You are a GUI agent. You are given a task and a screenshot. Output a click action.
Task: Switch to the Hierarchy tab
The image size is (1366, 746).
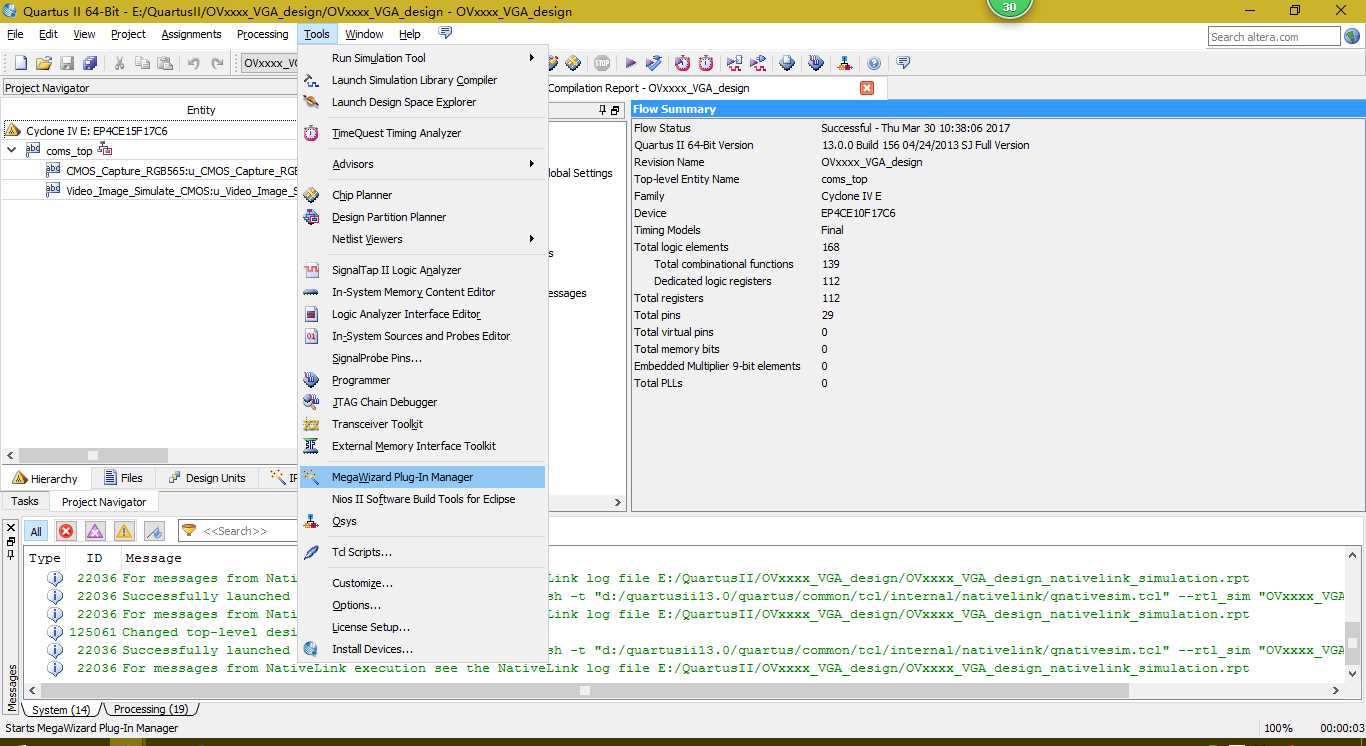[x=46, y=478]
